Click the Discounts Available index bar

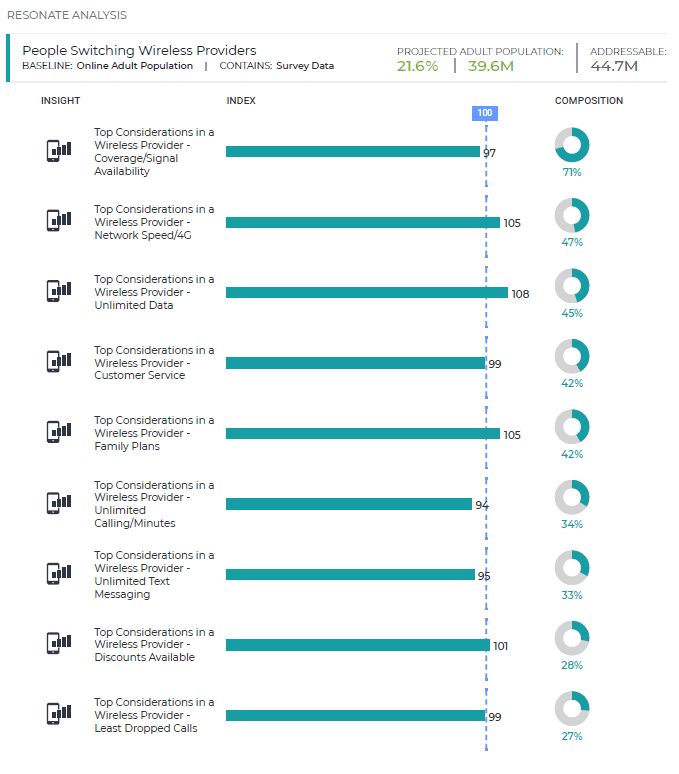pos(357,645)
